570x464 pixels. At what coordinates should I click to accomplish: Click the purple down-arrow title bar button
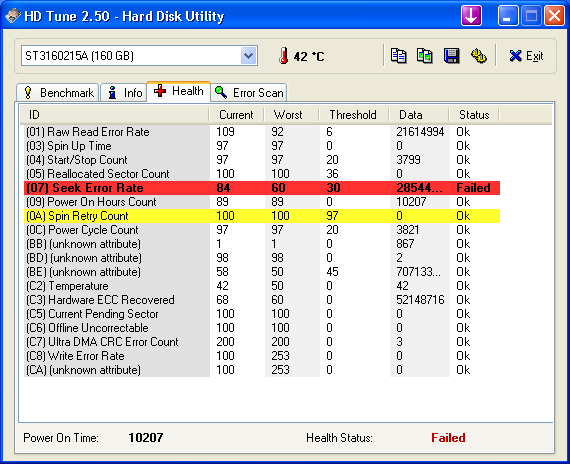[x=471, y=16]
